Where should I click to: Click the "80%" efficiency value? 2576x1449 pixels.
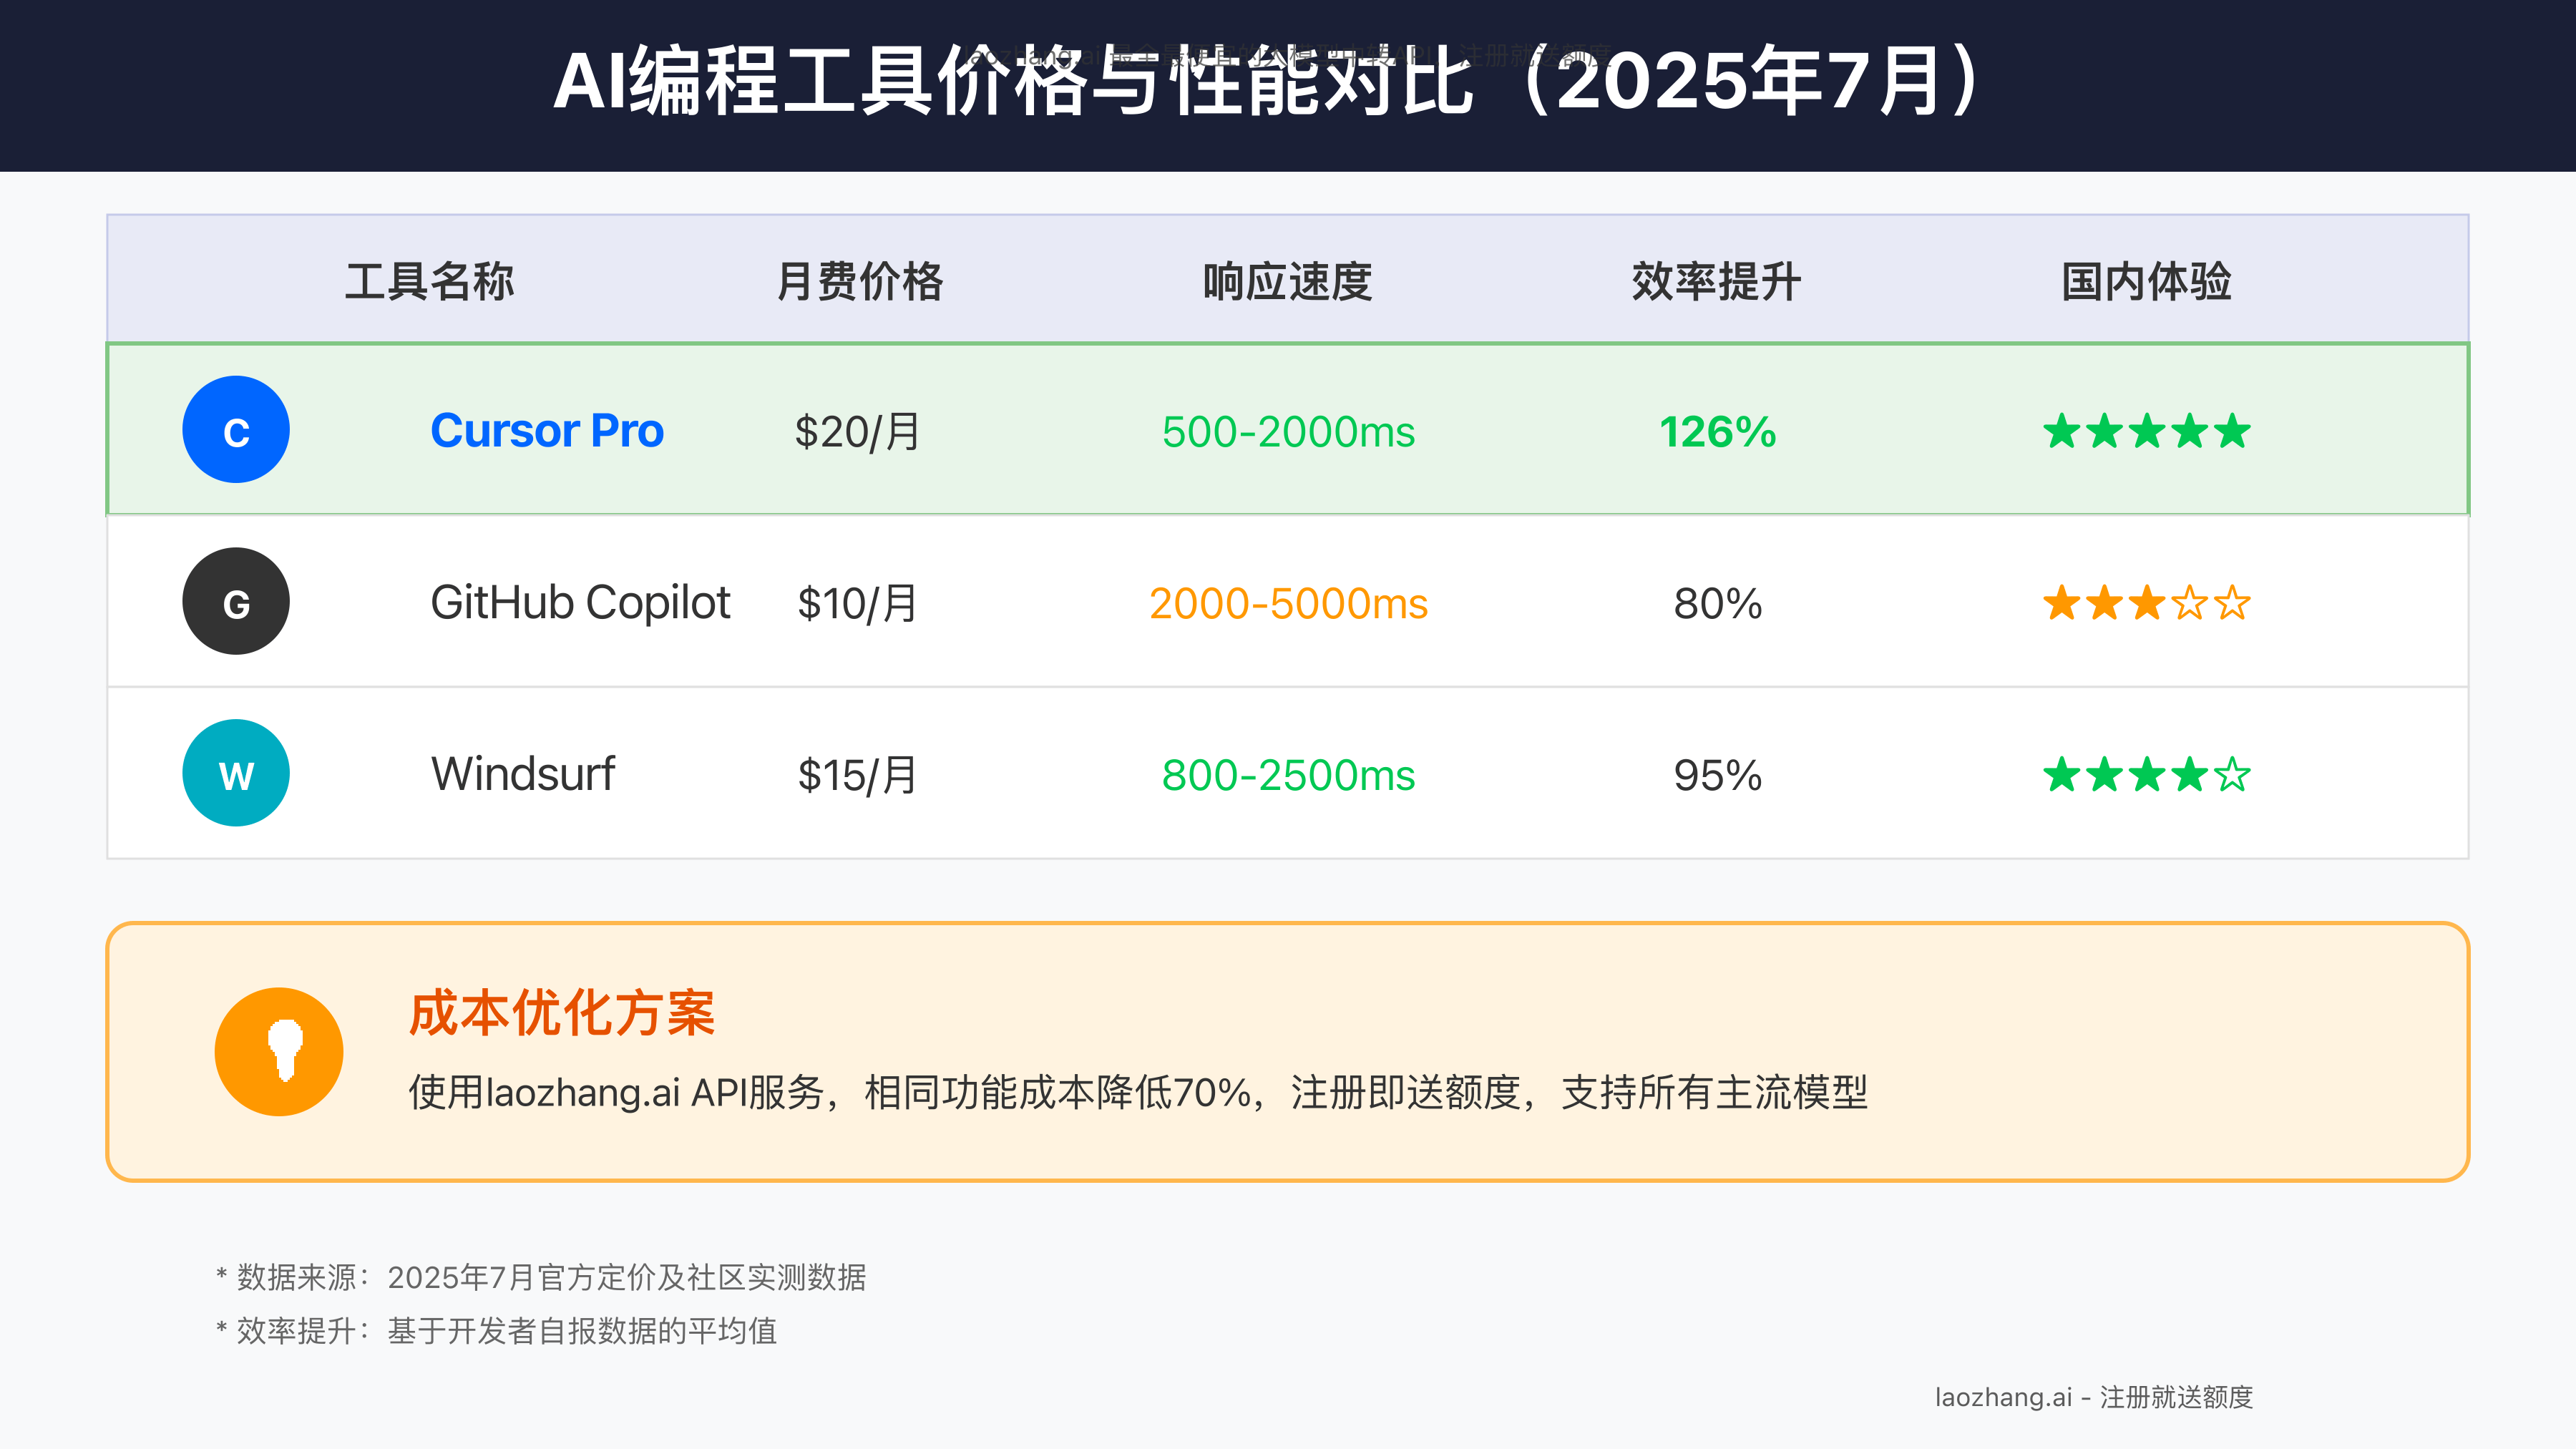tap(1717, 603)
